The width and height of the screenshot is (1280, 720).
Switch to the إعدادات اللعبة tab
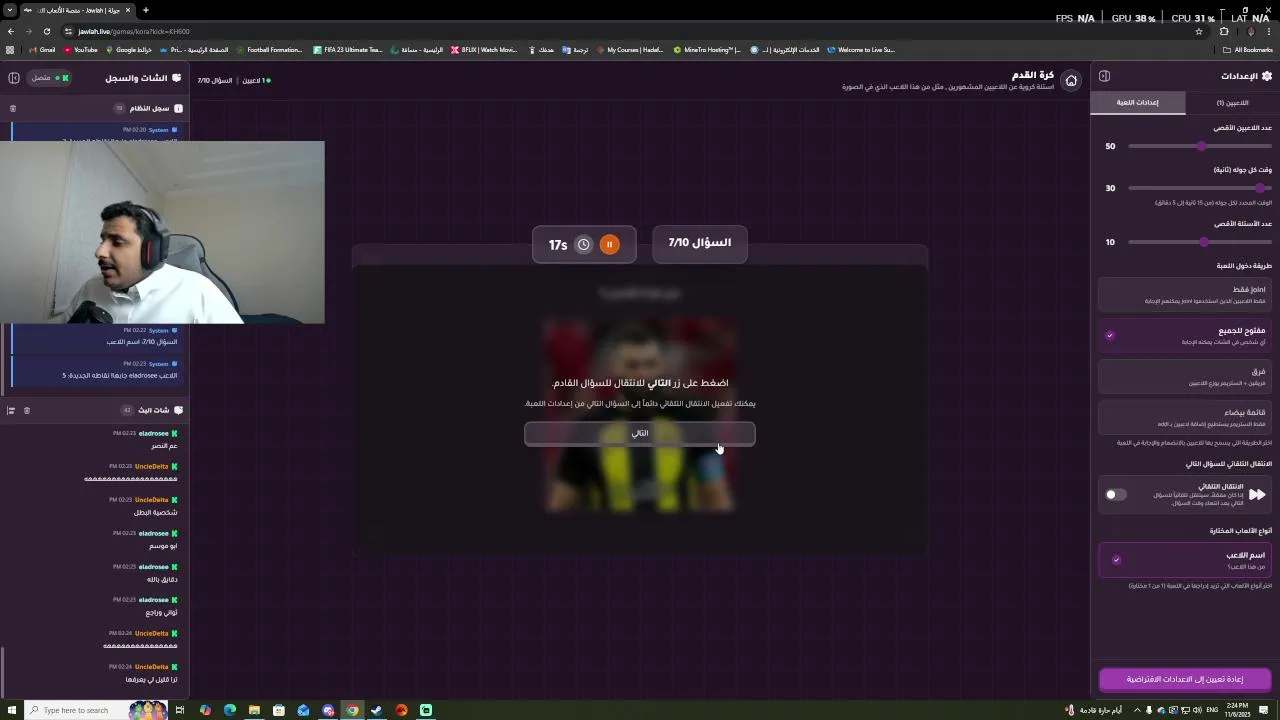[x=1138, y=102]
